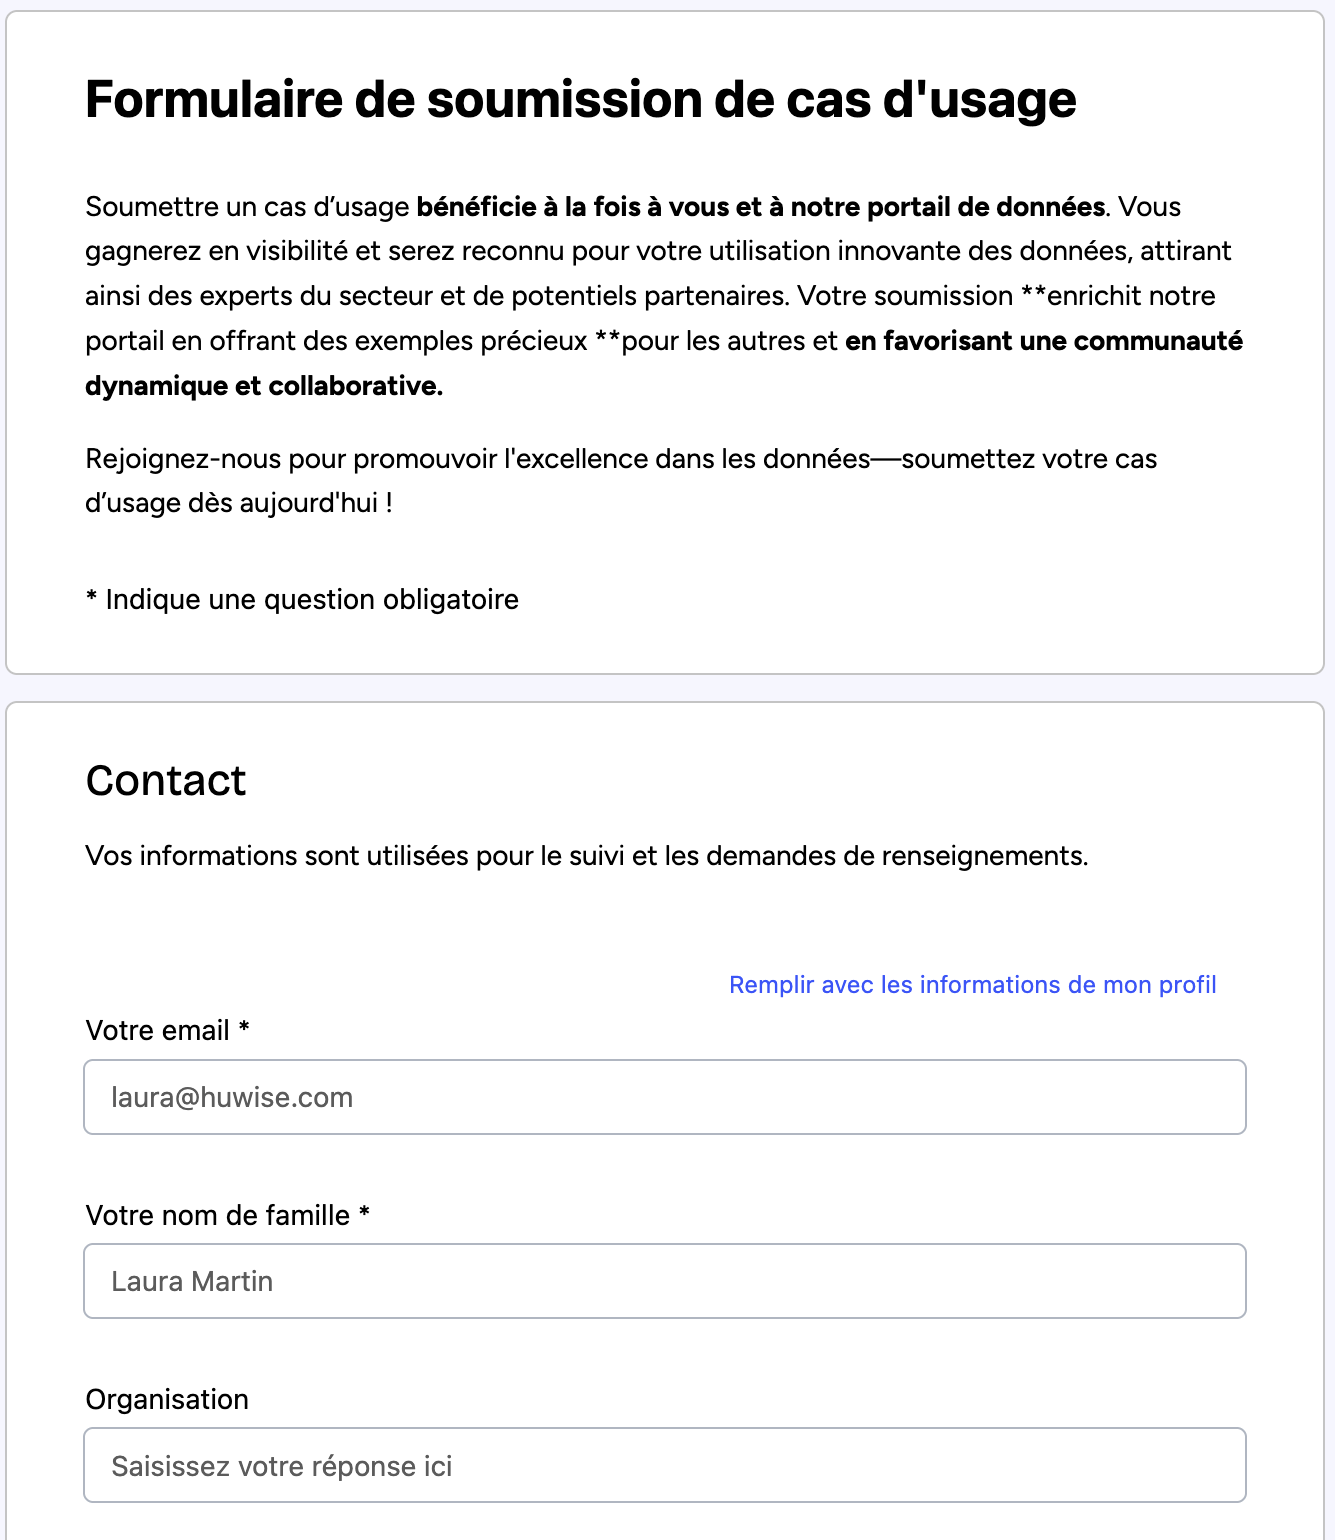1335x1540 pixels.
Task: Click the opening words "Soumettre un cas d'usage"
Action: point(247,207)
